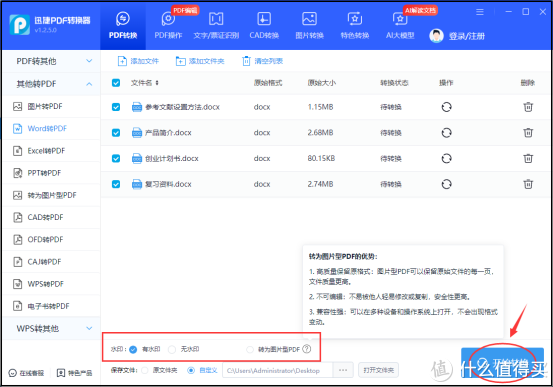The image size is (553, 387).
Task: Click the app logo icon
Action: click(x=19, y=25)
